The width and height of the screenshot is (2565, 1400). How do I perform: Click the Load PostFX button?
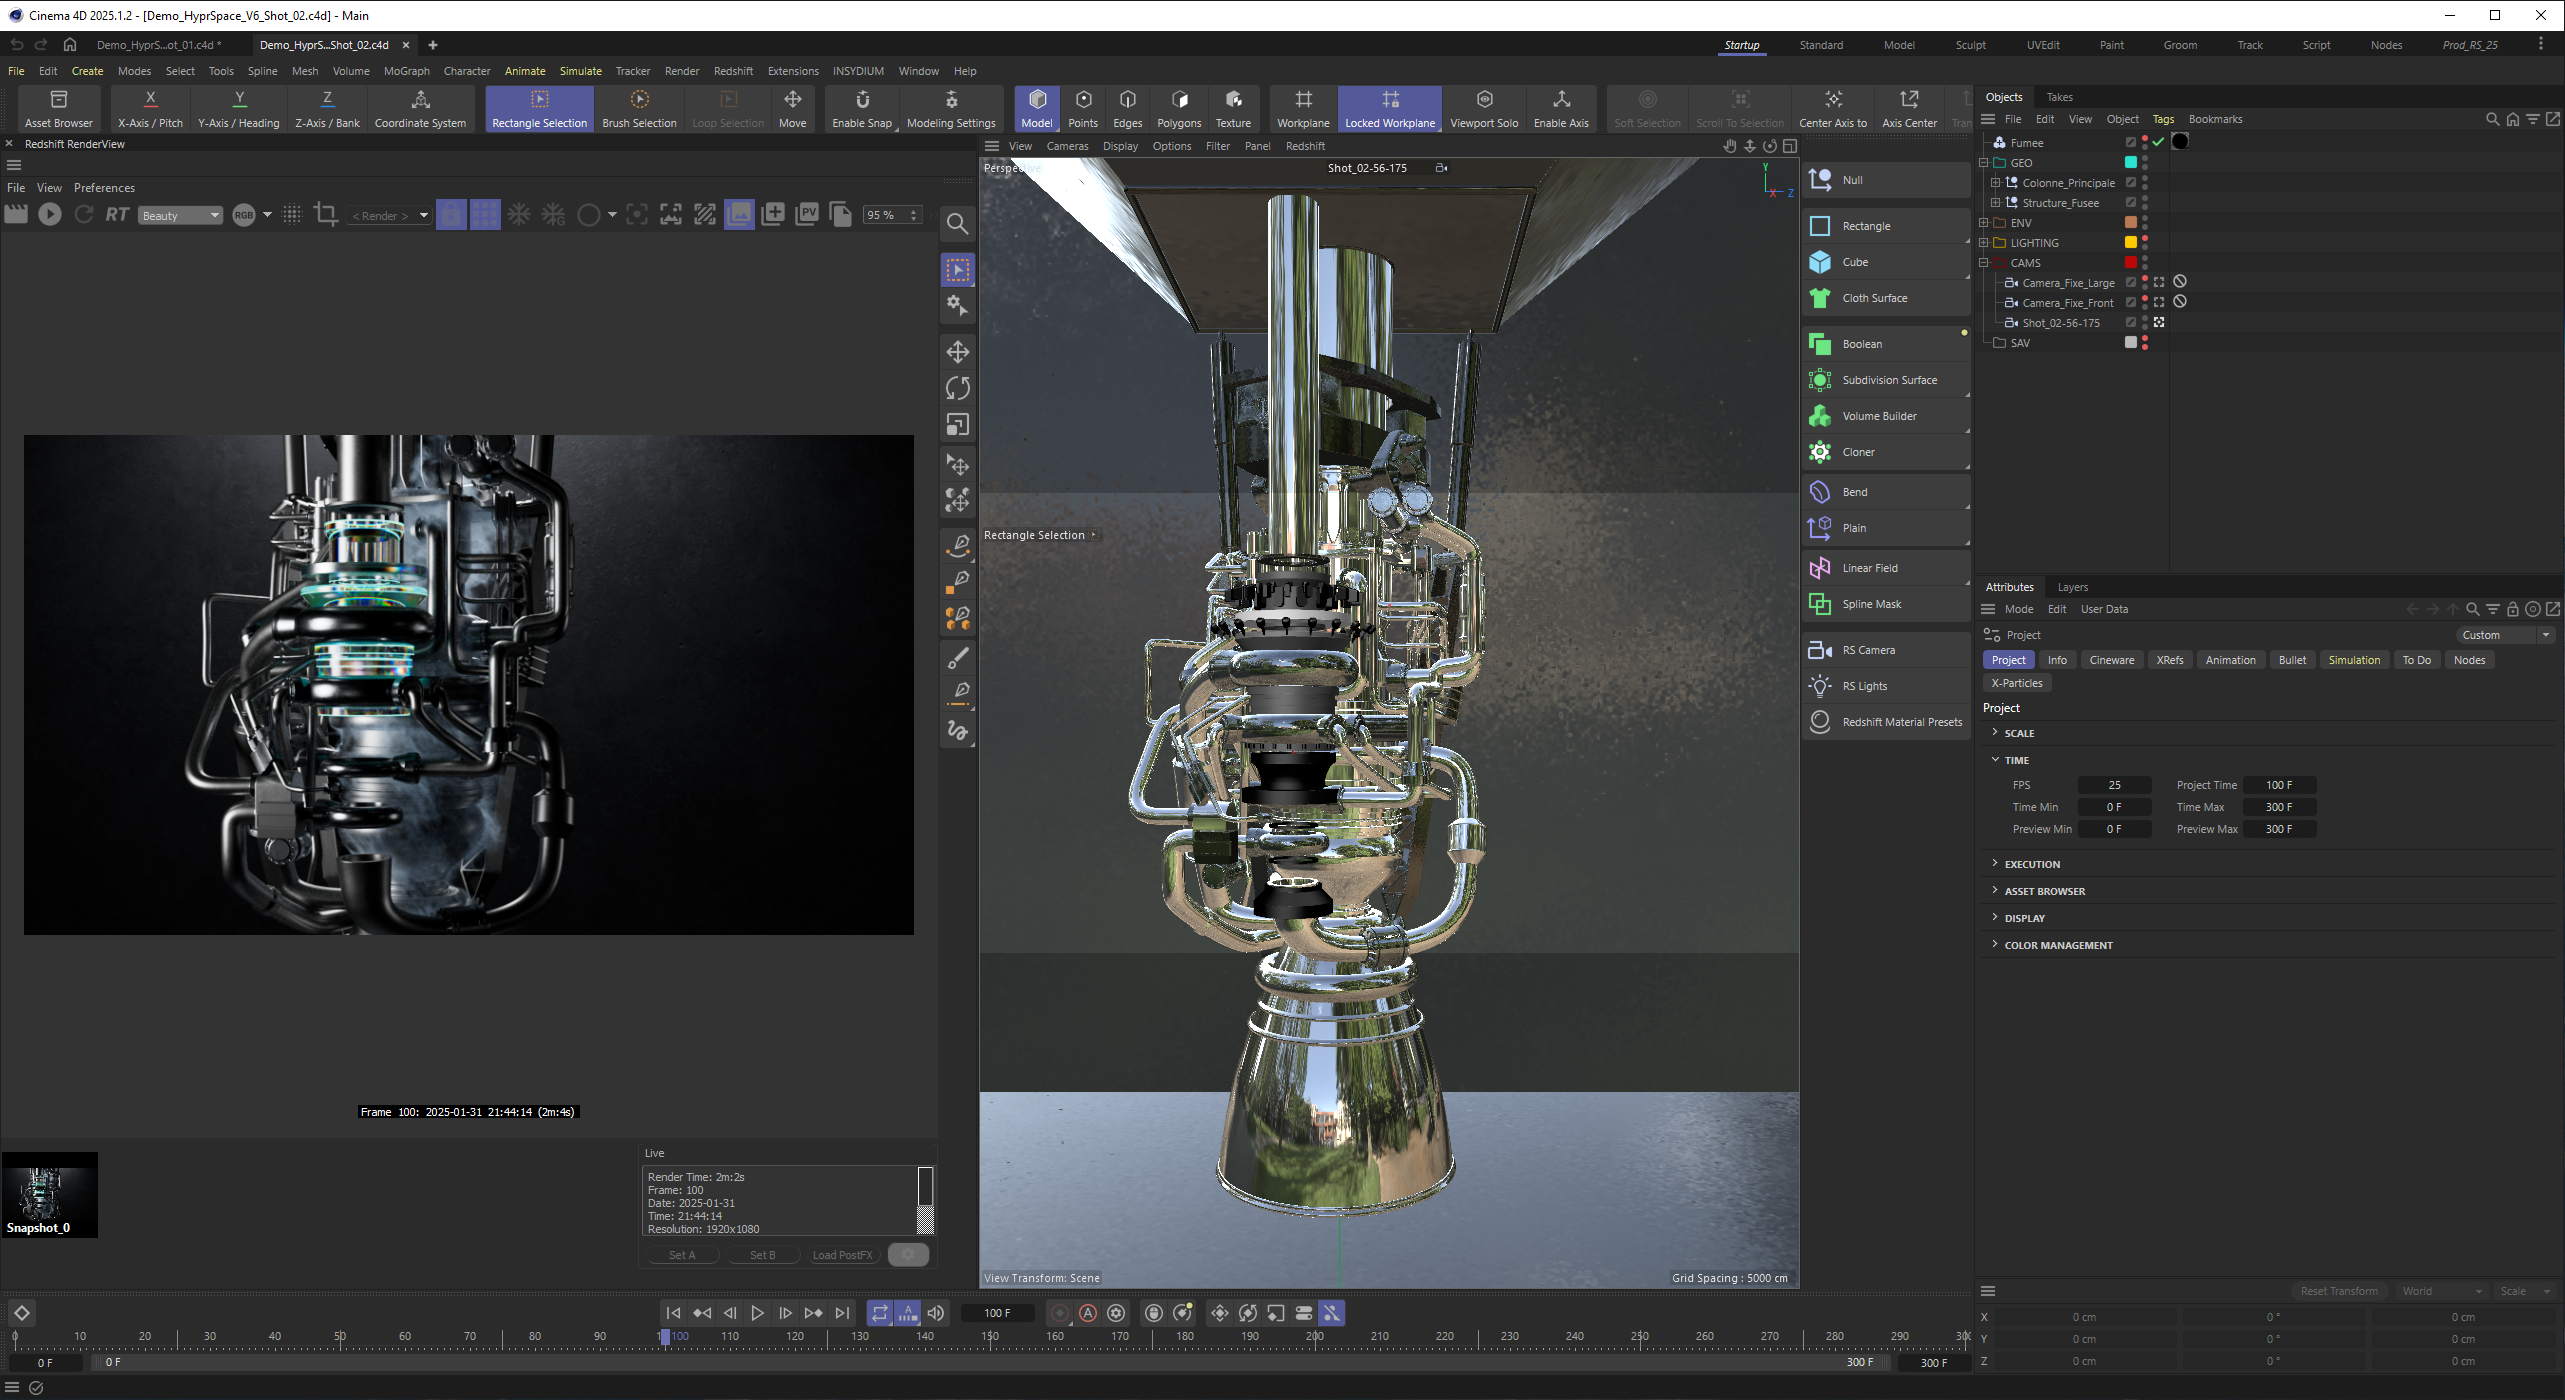[842, 1255]
